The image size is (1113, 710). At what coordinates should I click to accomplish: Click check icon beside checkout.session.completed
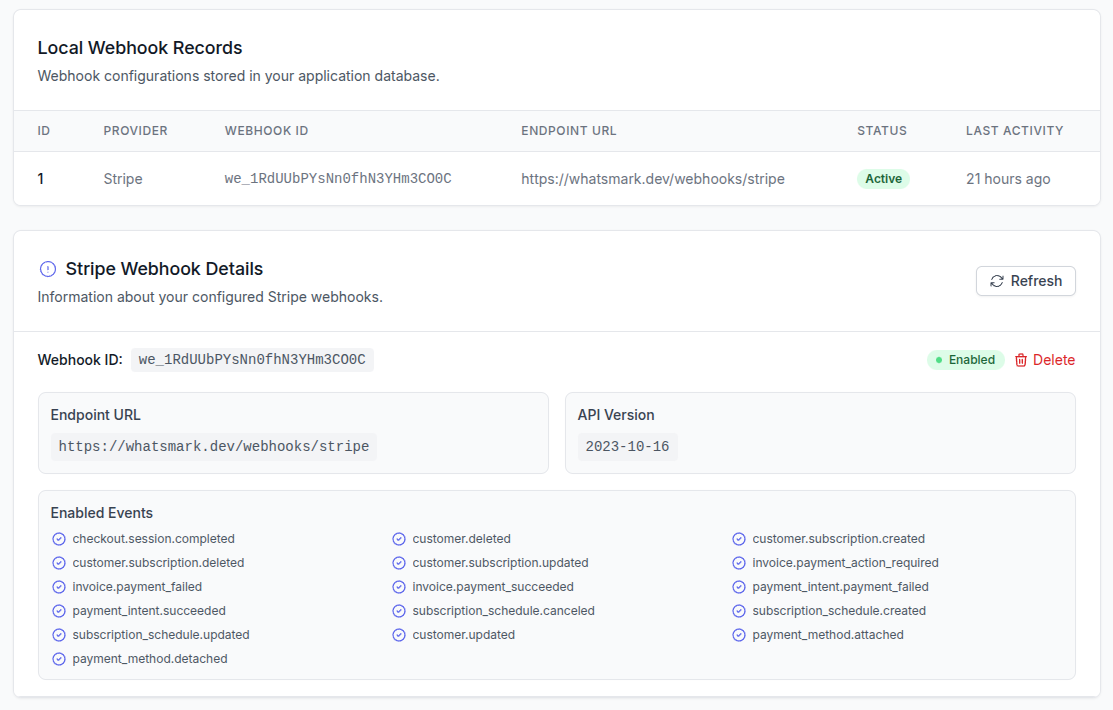59,539
